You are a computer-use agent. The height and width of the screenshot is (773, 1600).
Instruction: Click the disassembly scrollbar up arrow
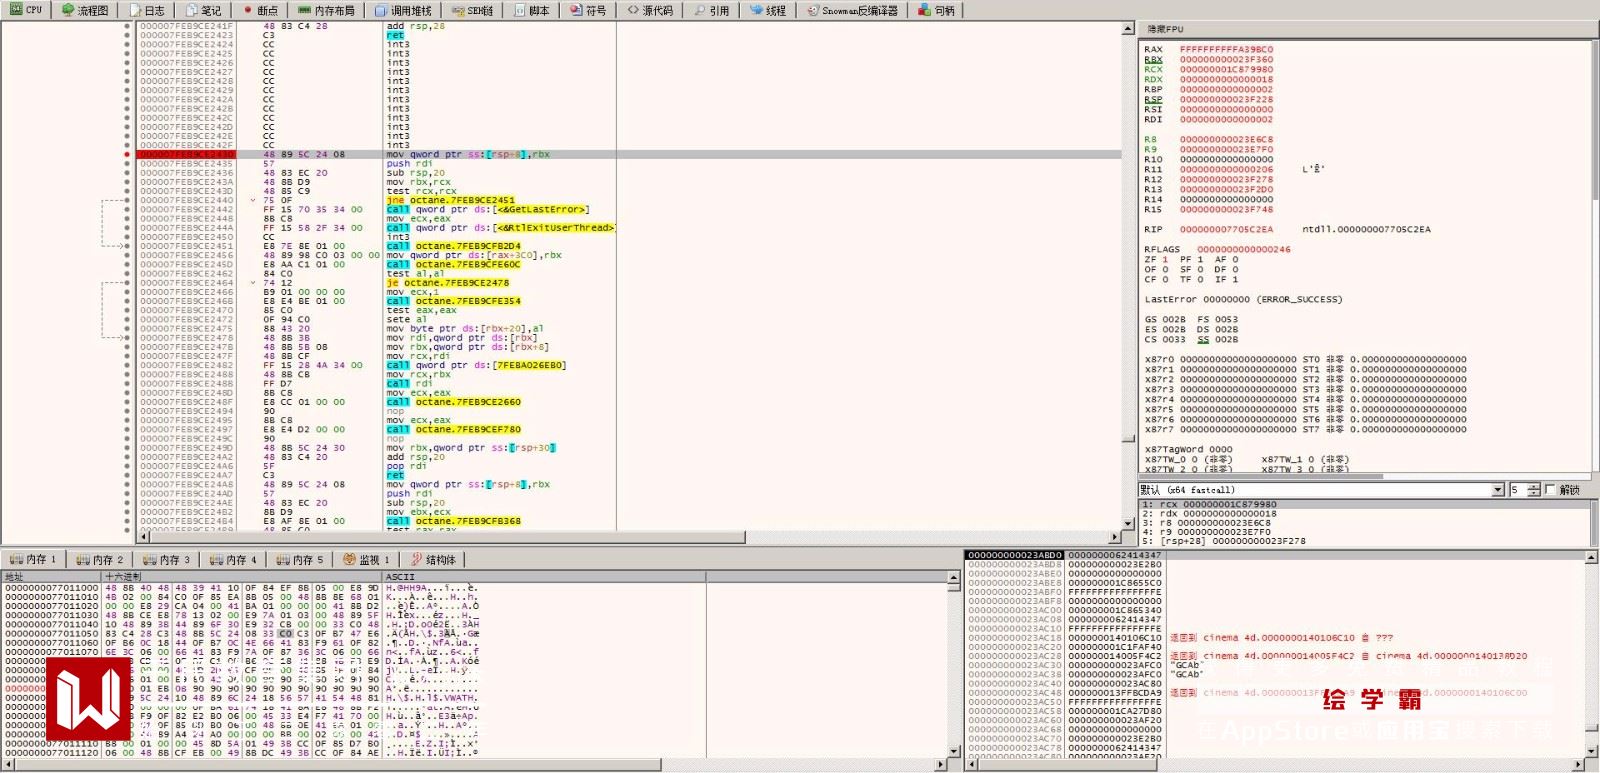tap(1128, 29)
